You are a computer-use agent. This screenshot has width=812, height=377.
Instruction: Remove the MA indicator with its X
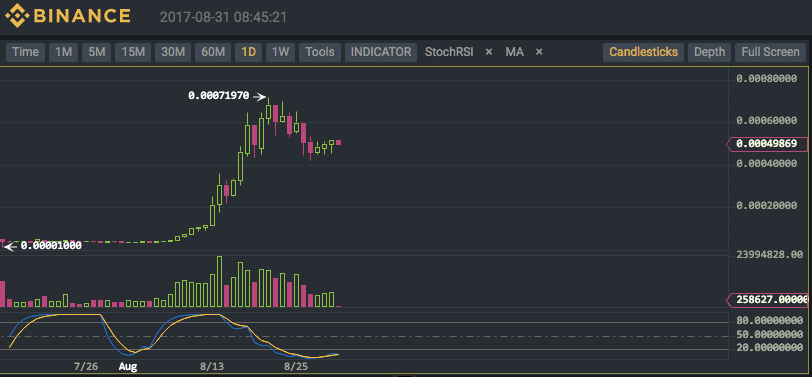click(539, 52)
